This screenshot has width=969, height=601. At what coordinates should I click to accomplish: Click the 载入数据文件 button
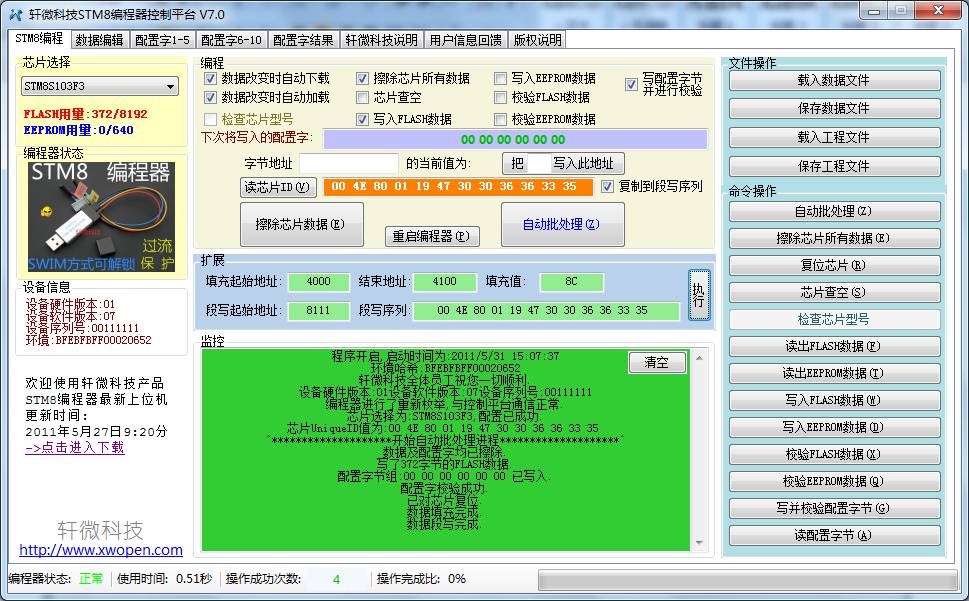(x=834, y=80)
